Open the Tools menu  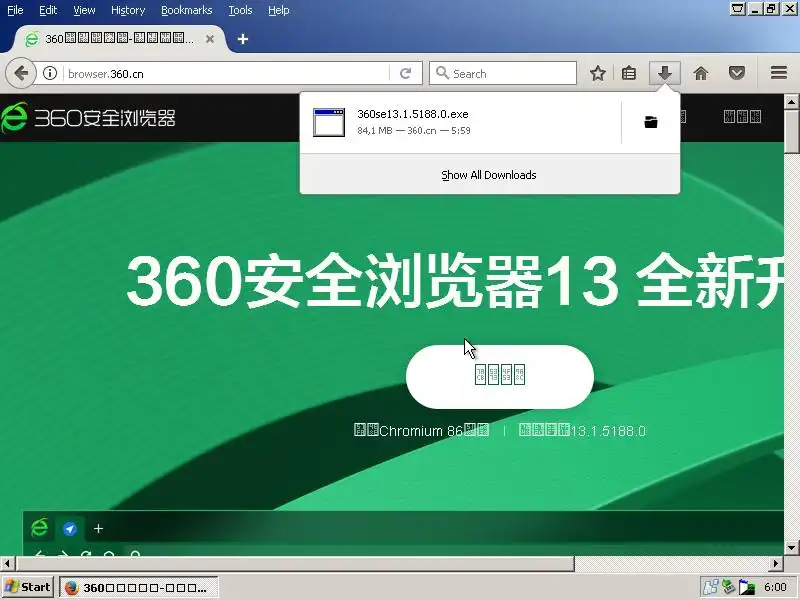pos(240,10)
